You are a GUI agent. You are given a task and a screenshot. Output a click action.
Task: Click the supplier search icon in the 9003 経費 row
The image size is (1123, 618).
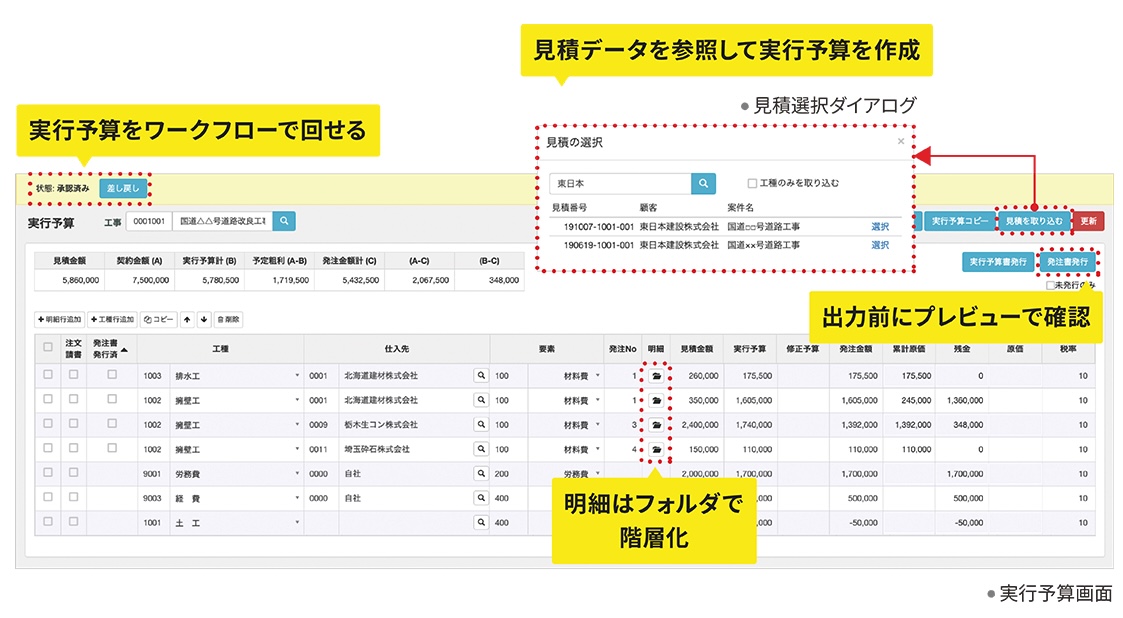click(x=481, y=498)
